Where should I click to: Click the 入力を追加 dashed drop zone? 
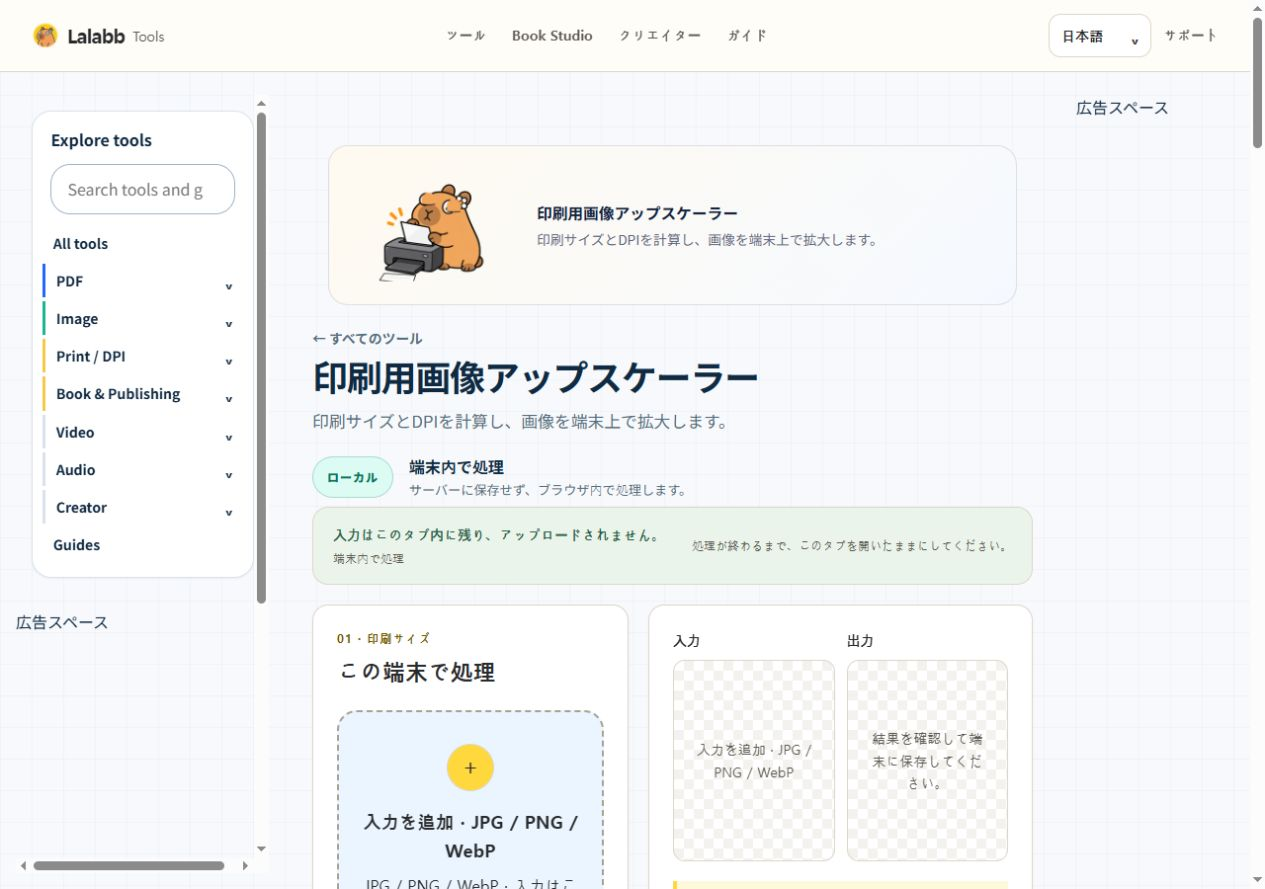(x=470, y=800)
